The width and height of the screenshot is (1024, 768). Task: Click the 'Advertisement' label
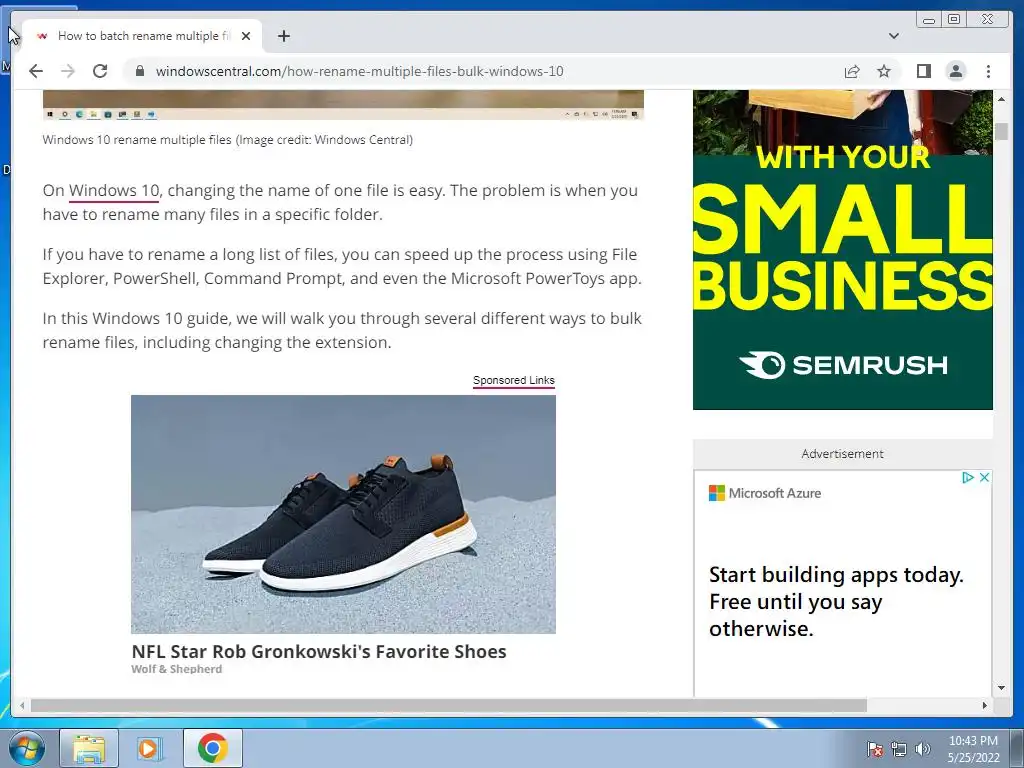click(842, 454)
